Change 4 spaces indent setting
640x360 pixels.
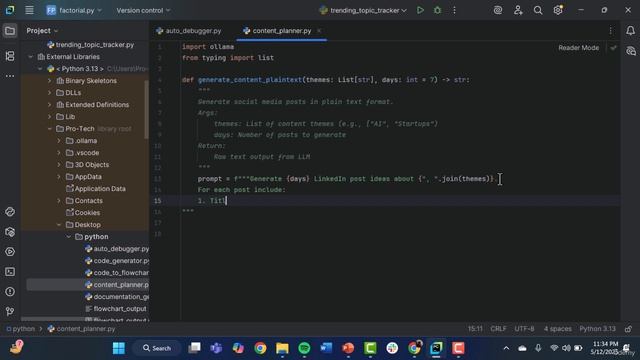point(558,329)
